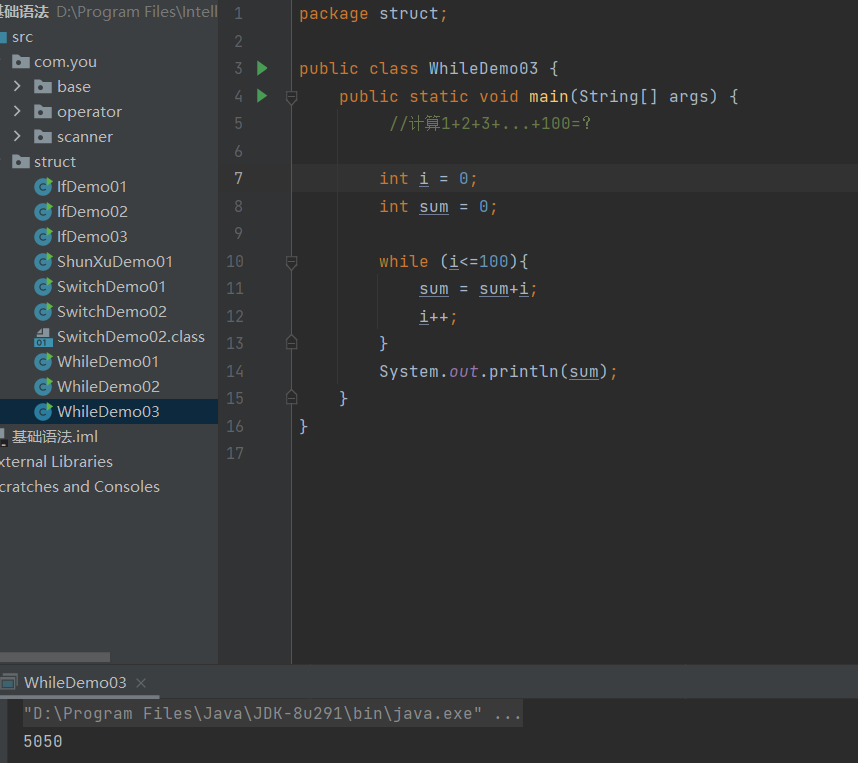Select the scanner folder icon
This screenshot has height=763, width=858.
tap(43, 136)
